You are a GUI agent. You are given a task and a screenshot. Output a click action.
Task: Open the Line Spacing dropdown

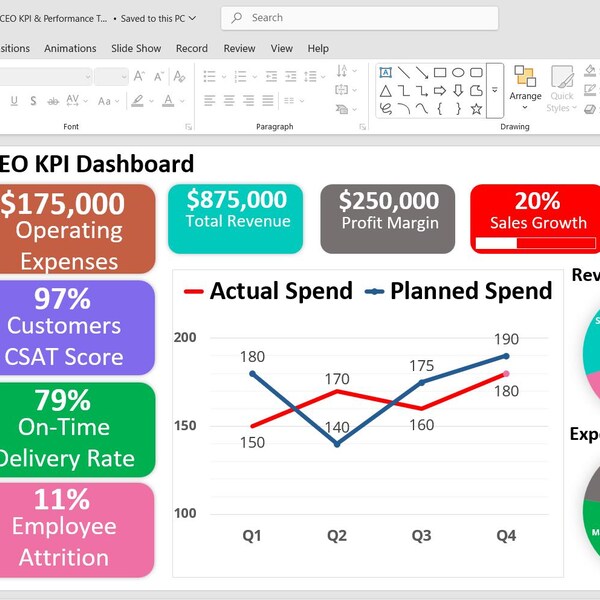(315, 77)
